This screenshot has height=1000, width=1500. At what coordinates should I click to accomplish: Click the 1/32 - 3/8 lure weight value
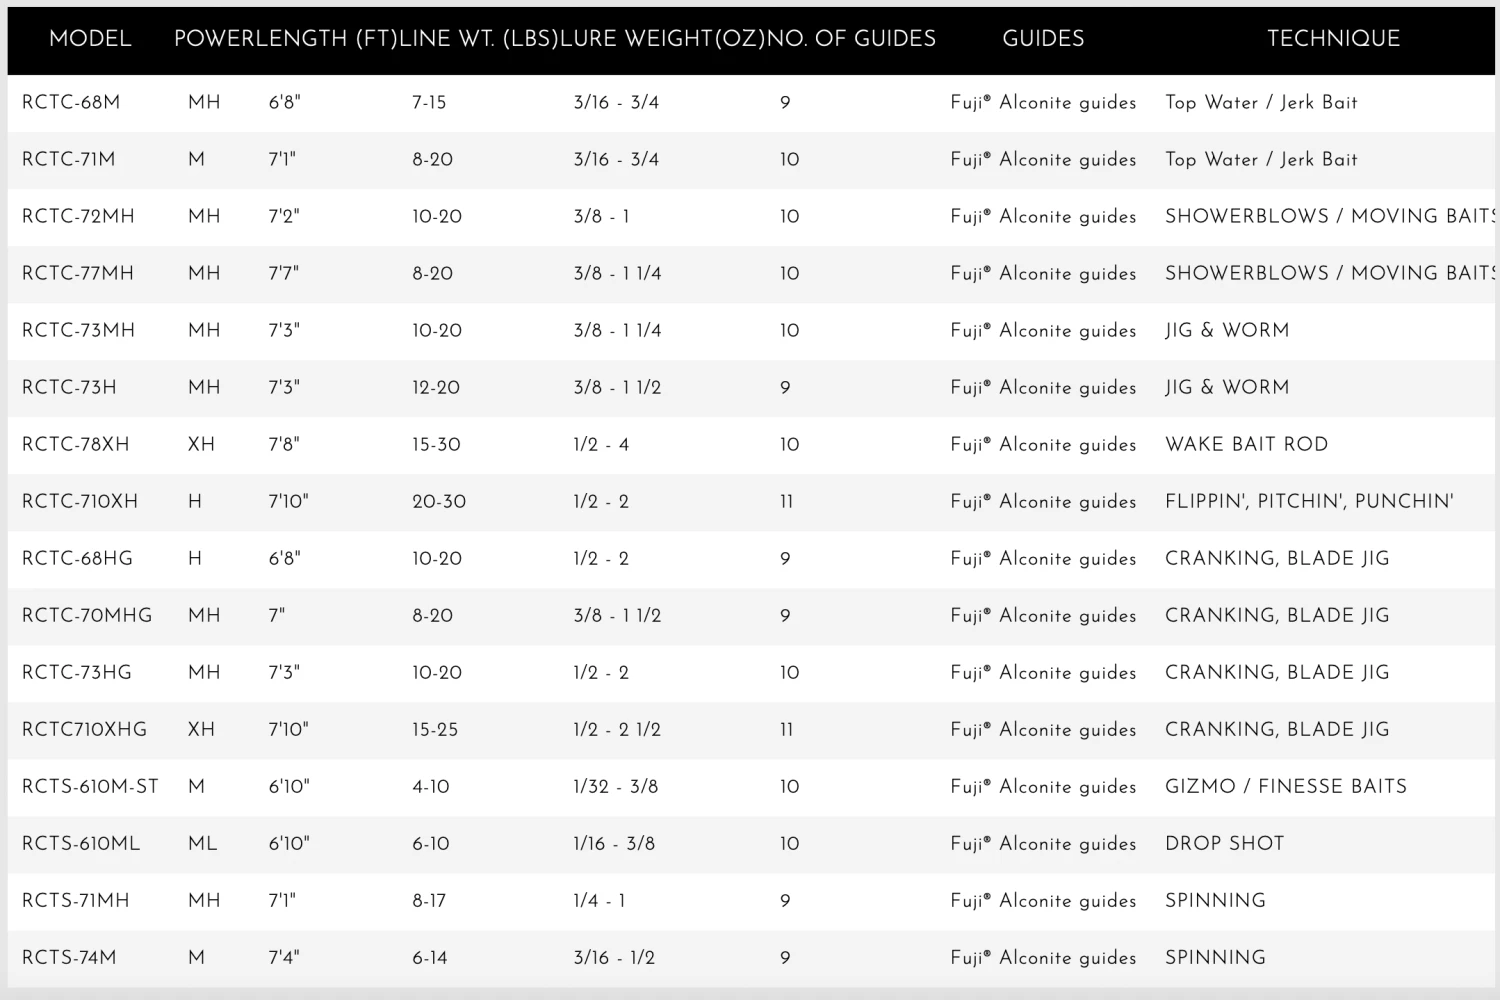coord(616,786)
